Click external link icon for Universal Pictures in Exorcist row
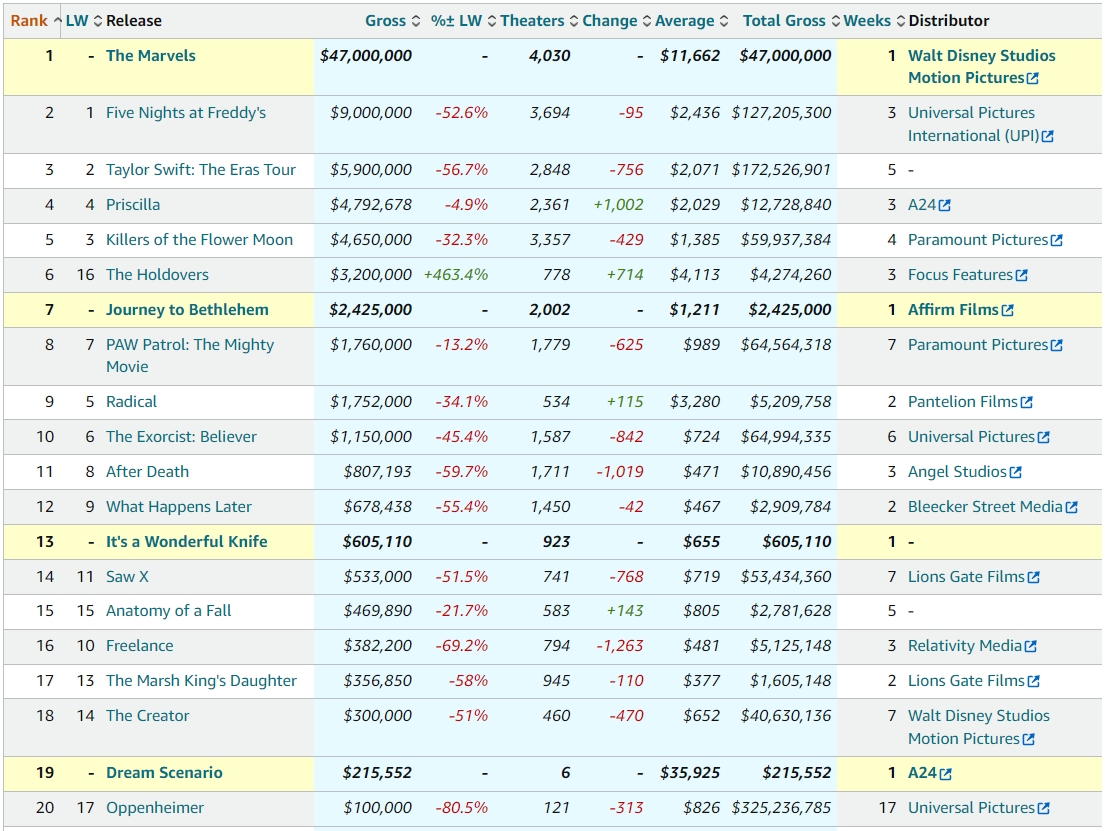 point(1043,437)
